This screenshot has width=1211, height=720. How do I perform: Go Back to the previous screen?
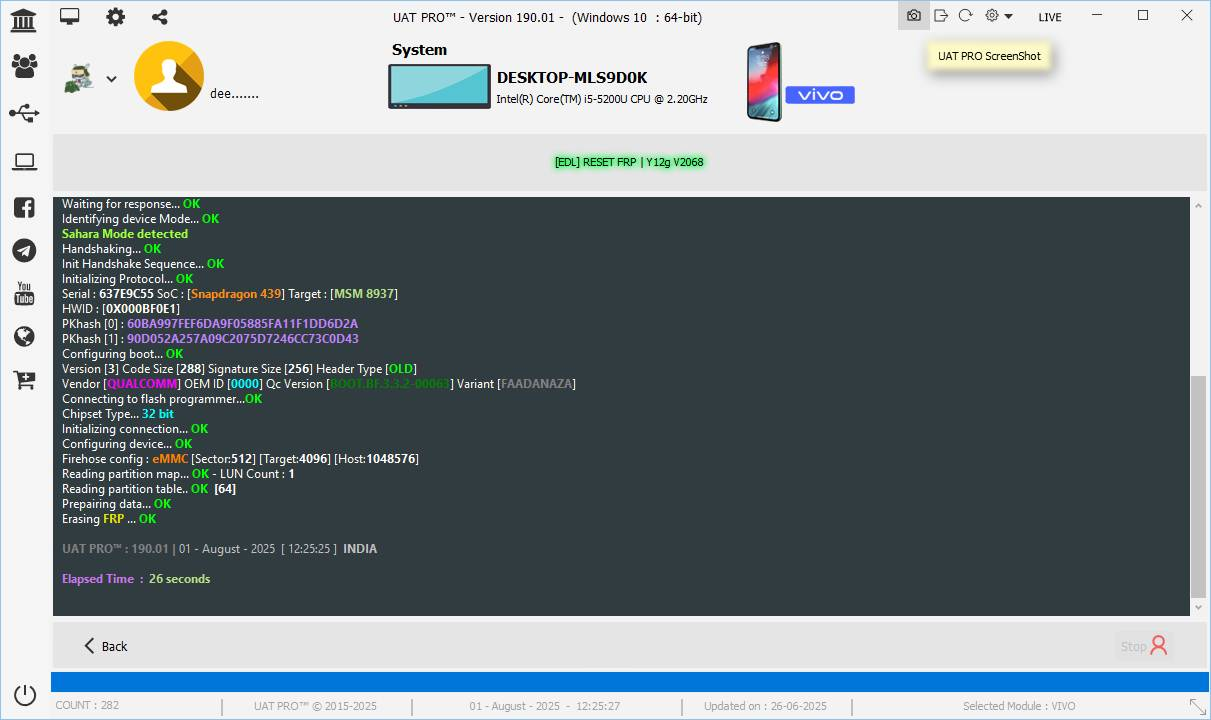pyautogui.click(x=106, y=646)
